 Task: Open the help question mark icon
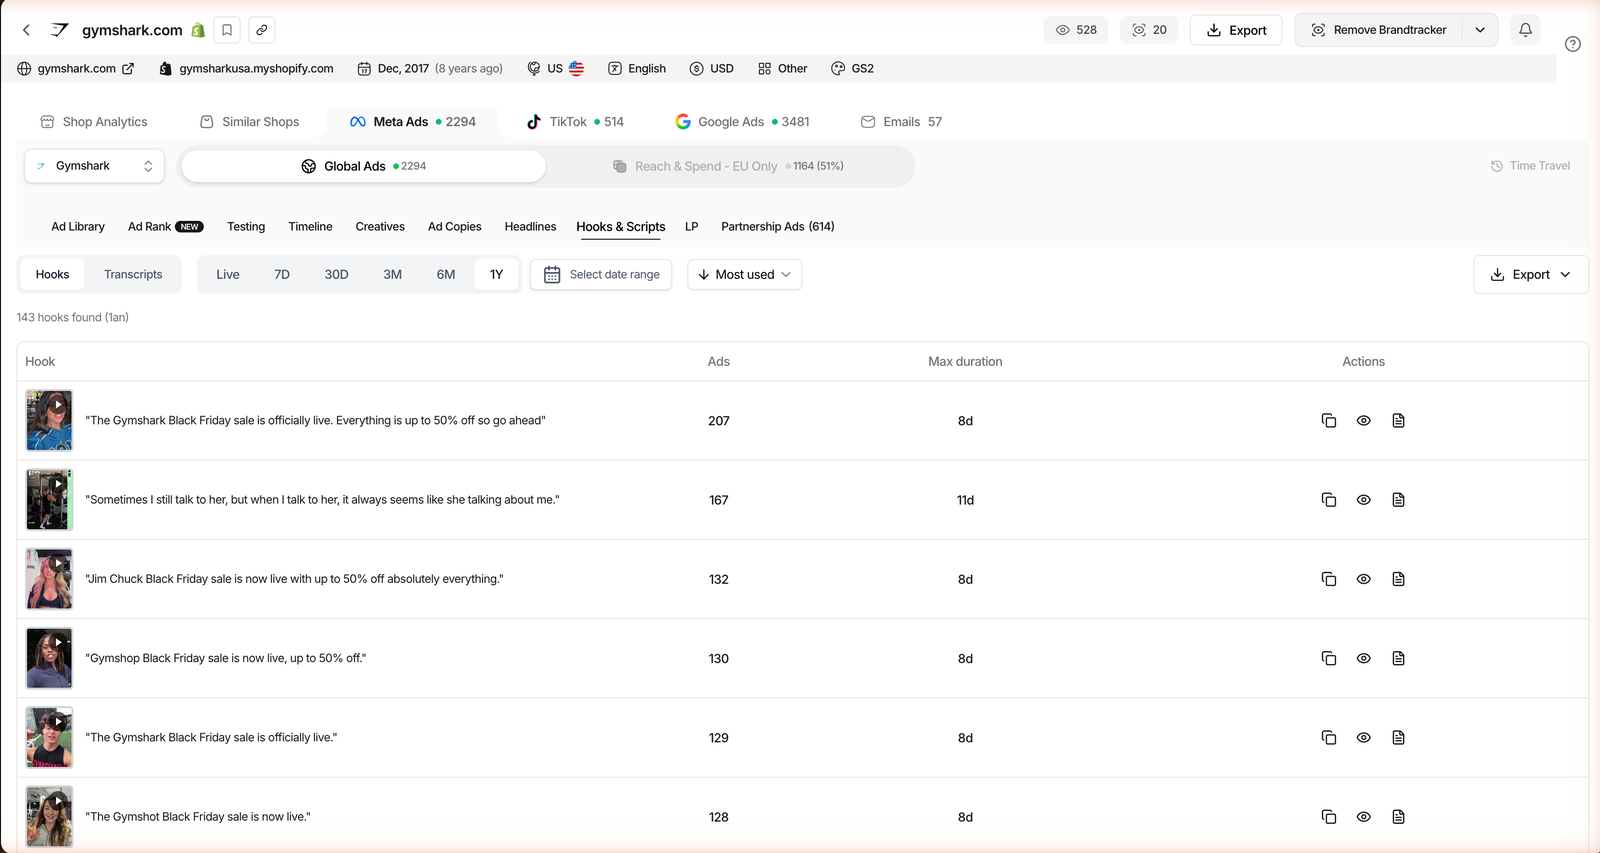click(x=1573, y=44)
